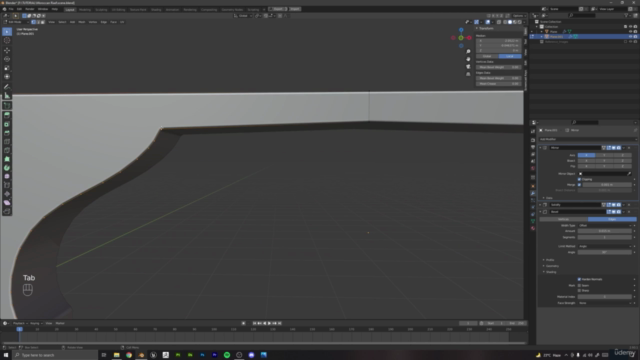Image resolution: width=640 pixels, height=360 pixels.
Task: Open the Vertex menu in viewport header
Action: point(93,22)
